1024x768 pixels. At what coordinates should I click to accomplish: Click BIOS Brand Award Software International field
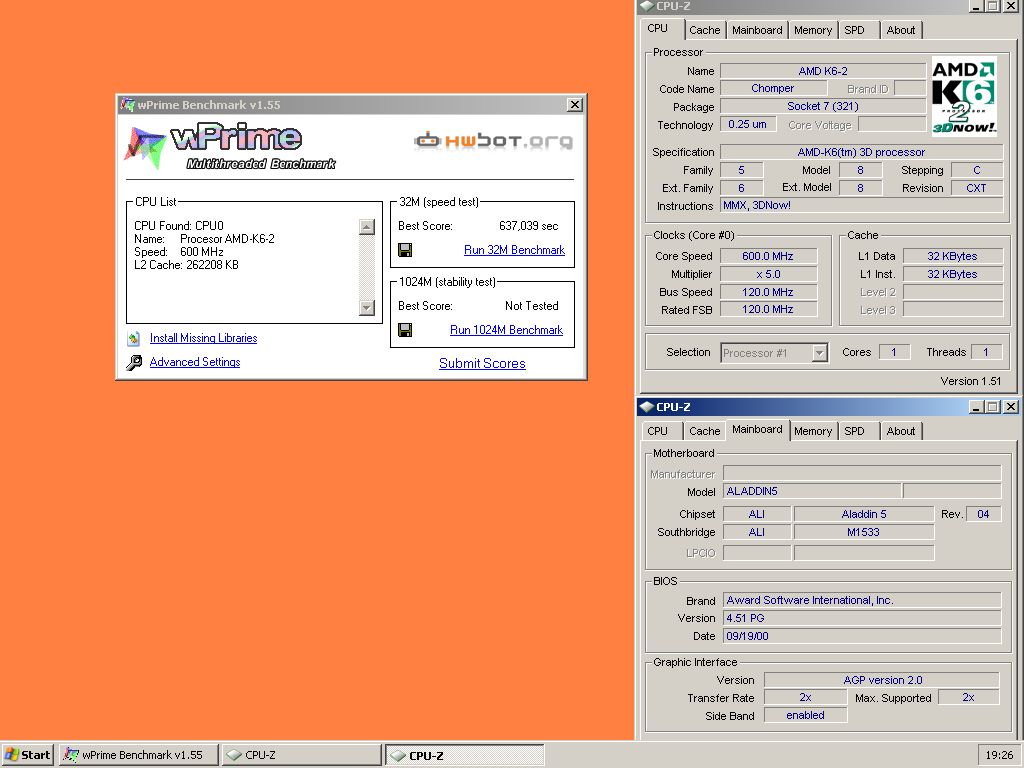tap(862, 600)
